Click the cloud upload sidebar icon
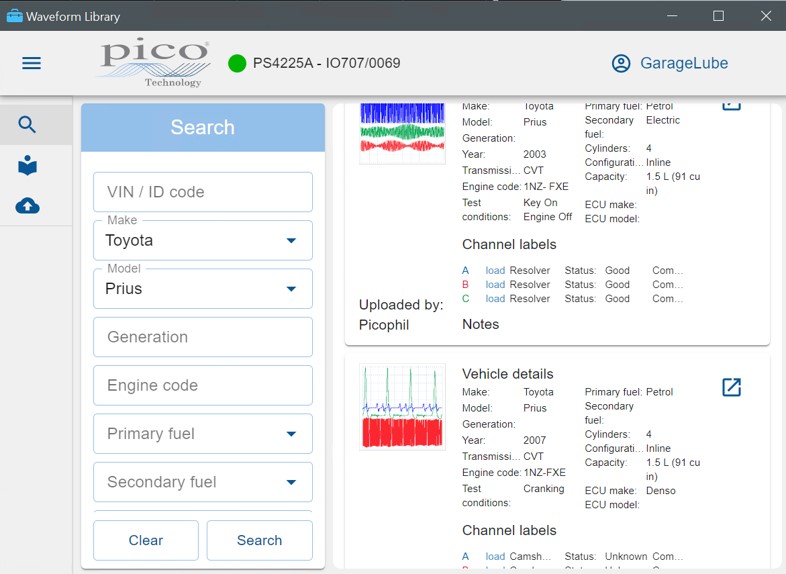Screen dimensions: 786x574 coord(28,206)
